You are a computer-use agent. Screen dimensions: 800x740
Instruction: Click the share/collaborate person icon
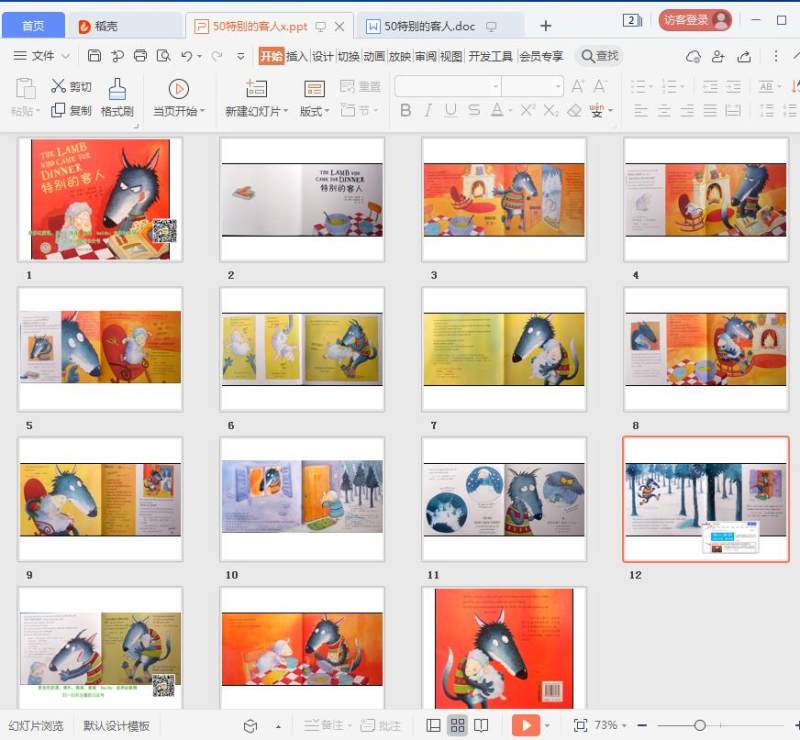point(718,56)
